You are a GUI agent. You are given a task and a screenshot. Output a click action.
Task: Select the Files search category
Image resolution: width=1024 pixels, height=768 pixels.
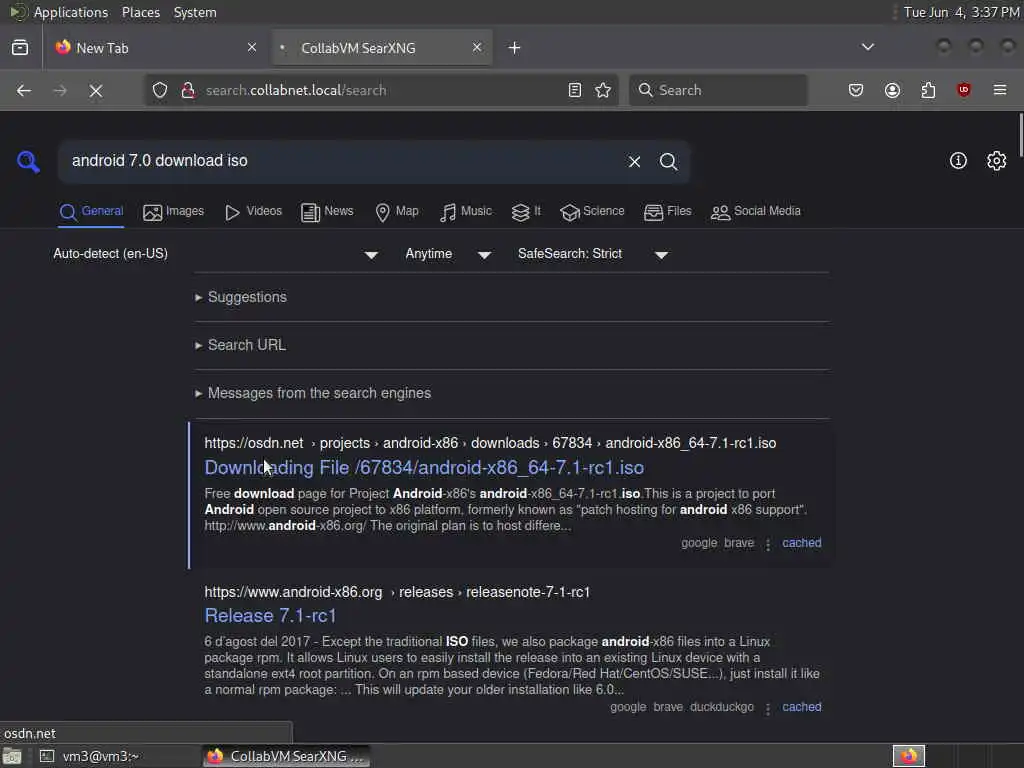click(667, 212)
